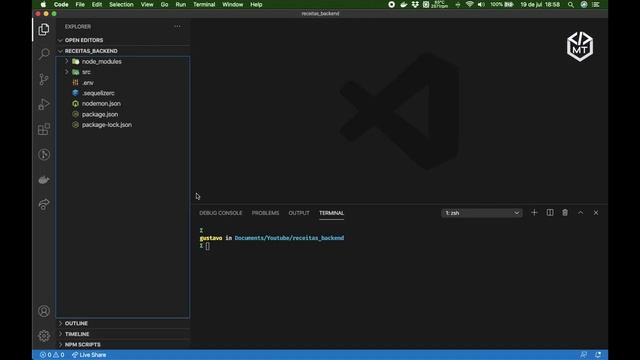Select the Terminal tab

[x=331, y=213]
